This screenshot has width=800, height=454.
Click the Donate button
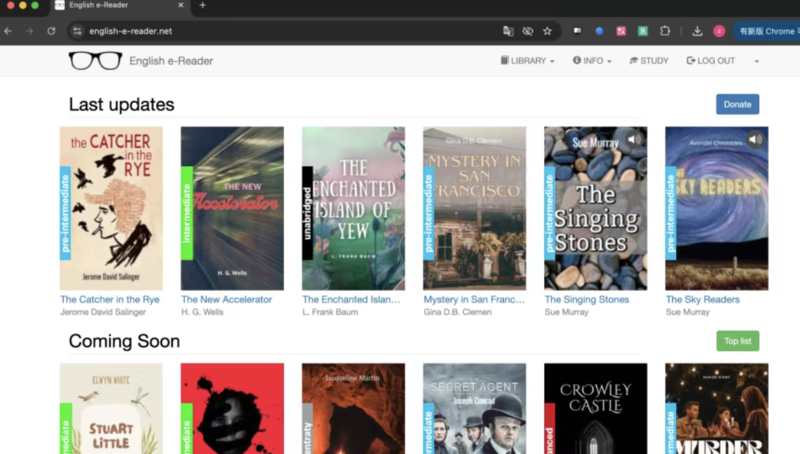[x=737, y=104]
